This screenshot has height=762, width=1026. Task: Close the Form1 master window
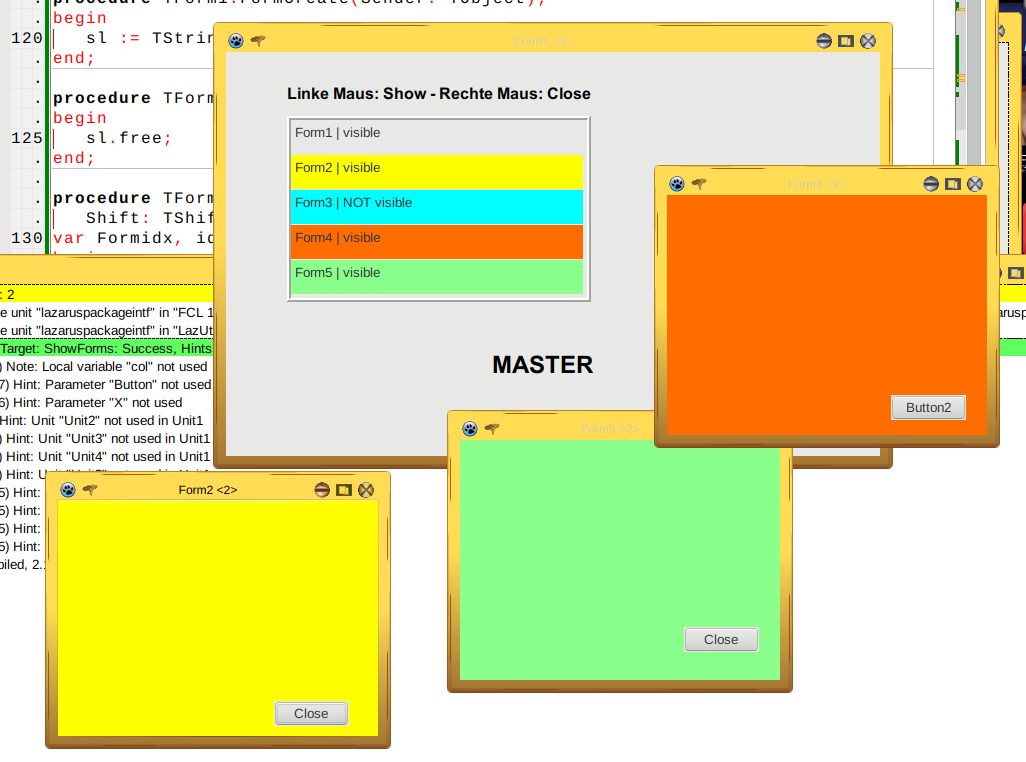point(868,41)
